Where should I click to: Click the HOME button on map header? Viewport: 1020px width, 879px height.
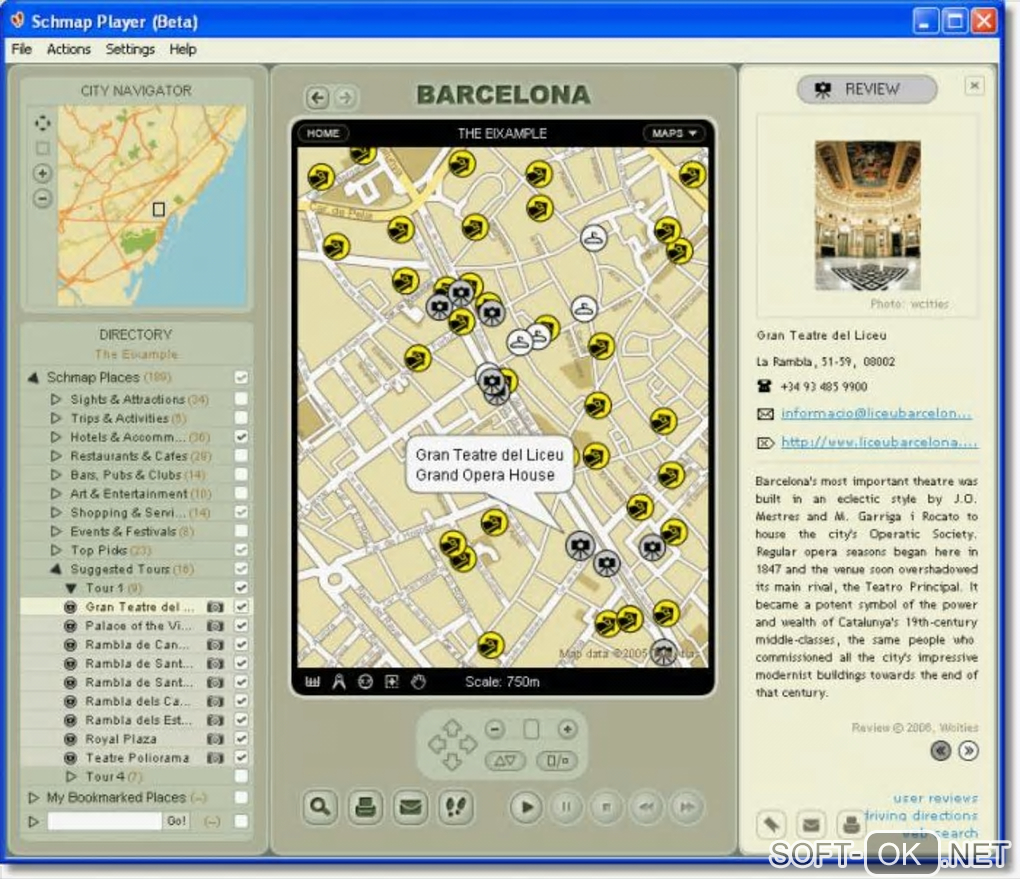coord(323,133)
